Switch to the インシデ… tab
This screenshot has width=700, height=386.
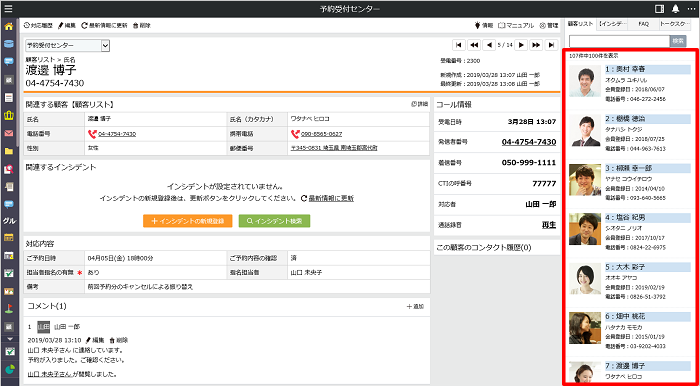point(613,24)
